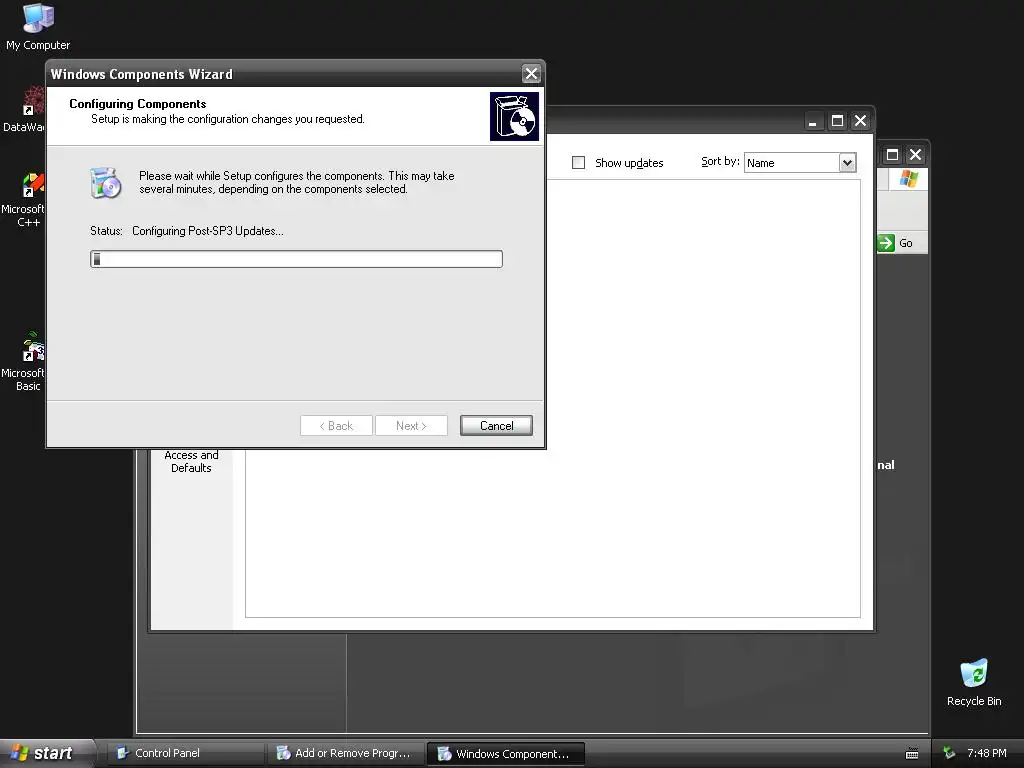This screenshot has width=1024, height=768.
Task: Click the green Go arrow icon
Action: coord(886,243)
